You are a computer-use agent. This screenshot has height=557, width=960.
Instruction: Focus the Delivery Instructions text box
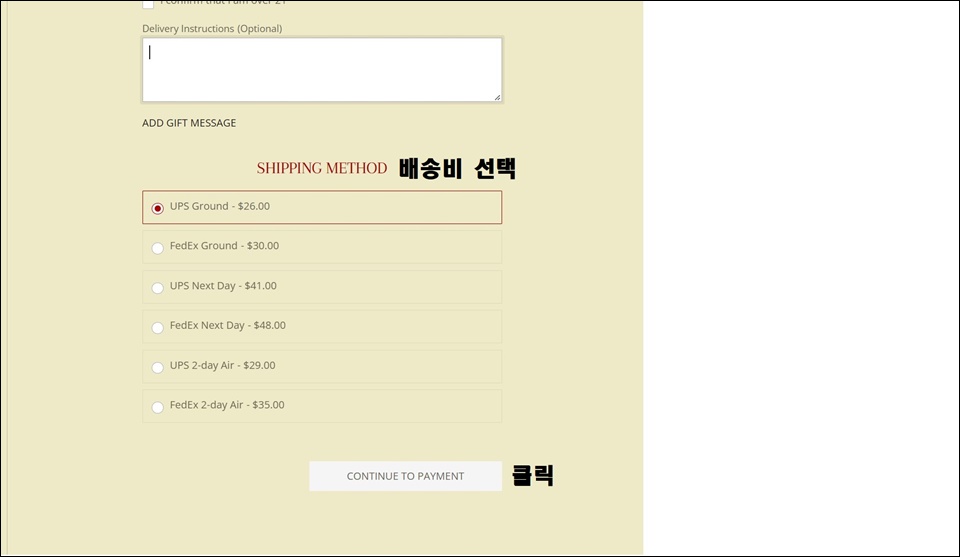[x=322, y=70]
